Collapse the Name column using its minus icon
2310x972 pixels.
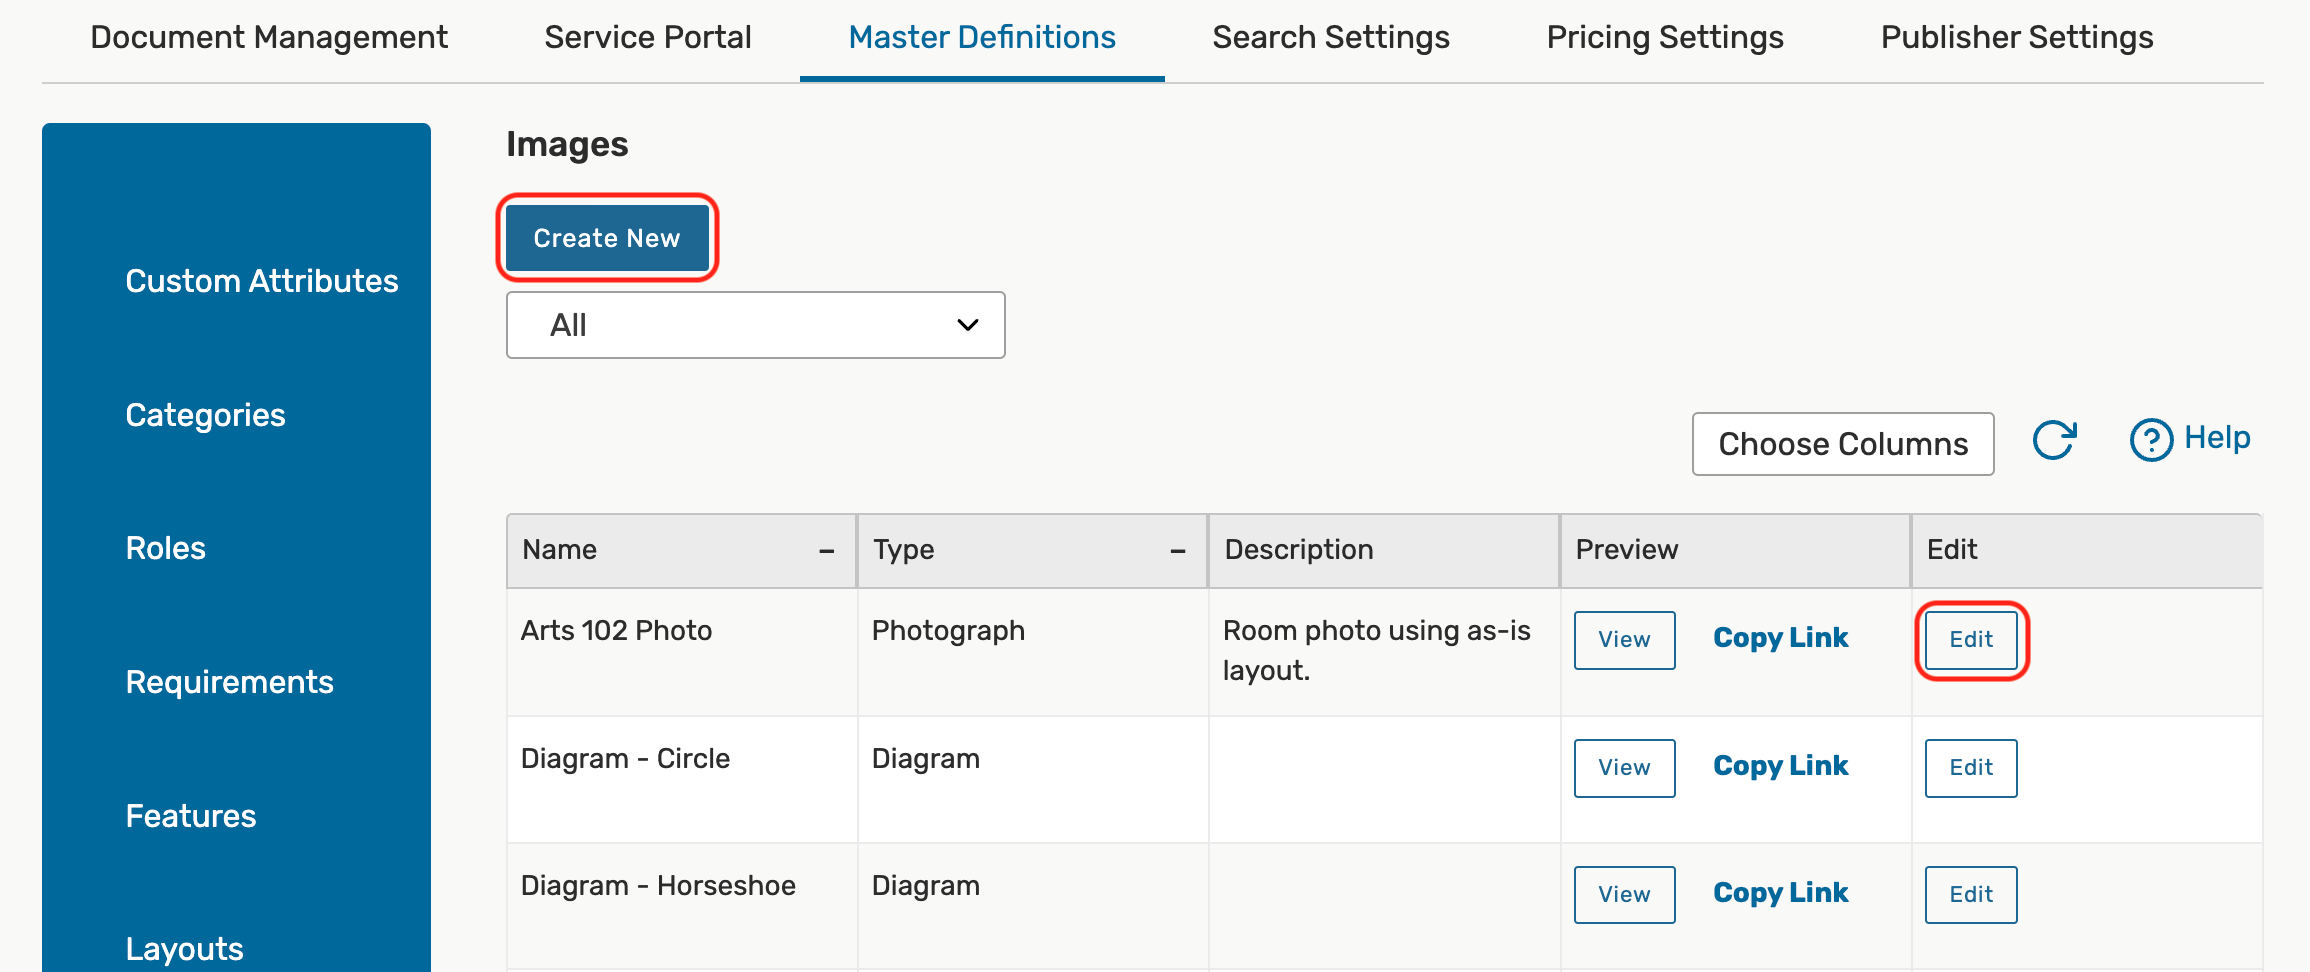827,551
